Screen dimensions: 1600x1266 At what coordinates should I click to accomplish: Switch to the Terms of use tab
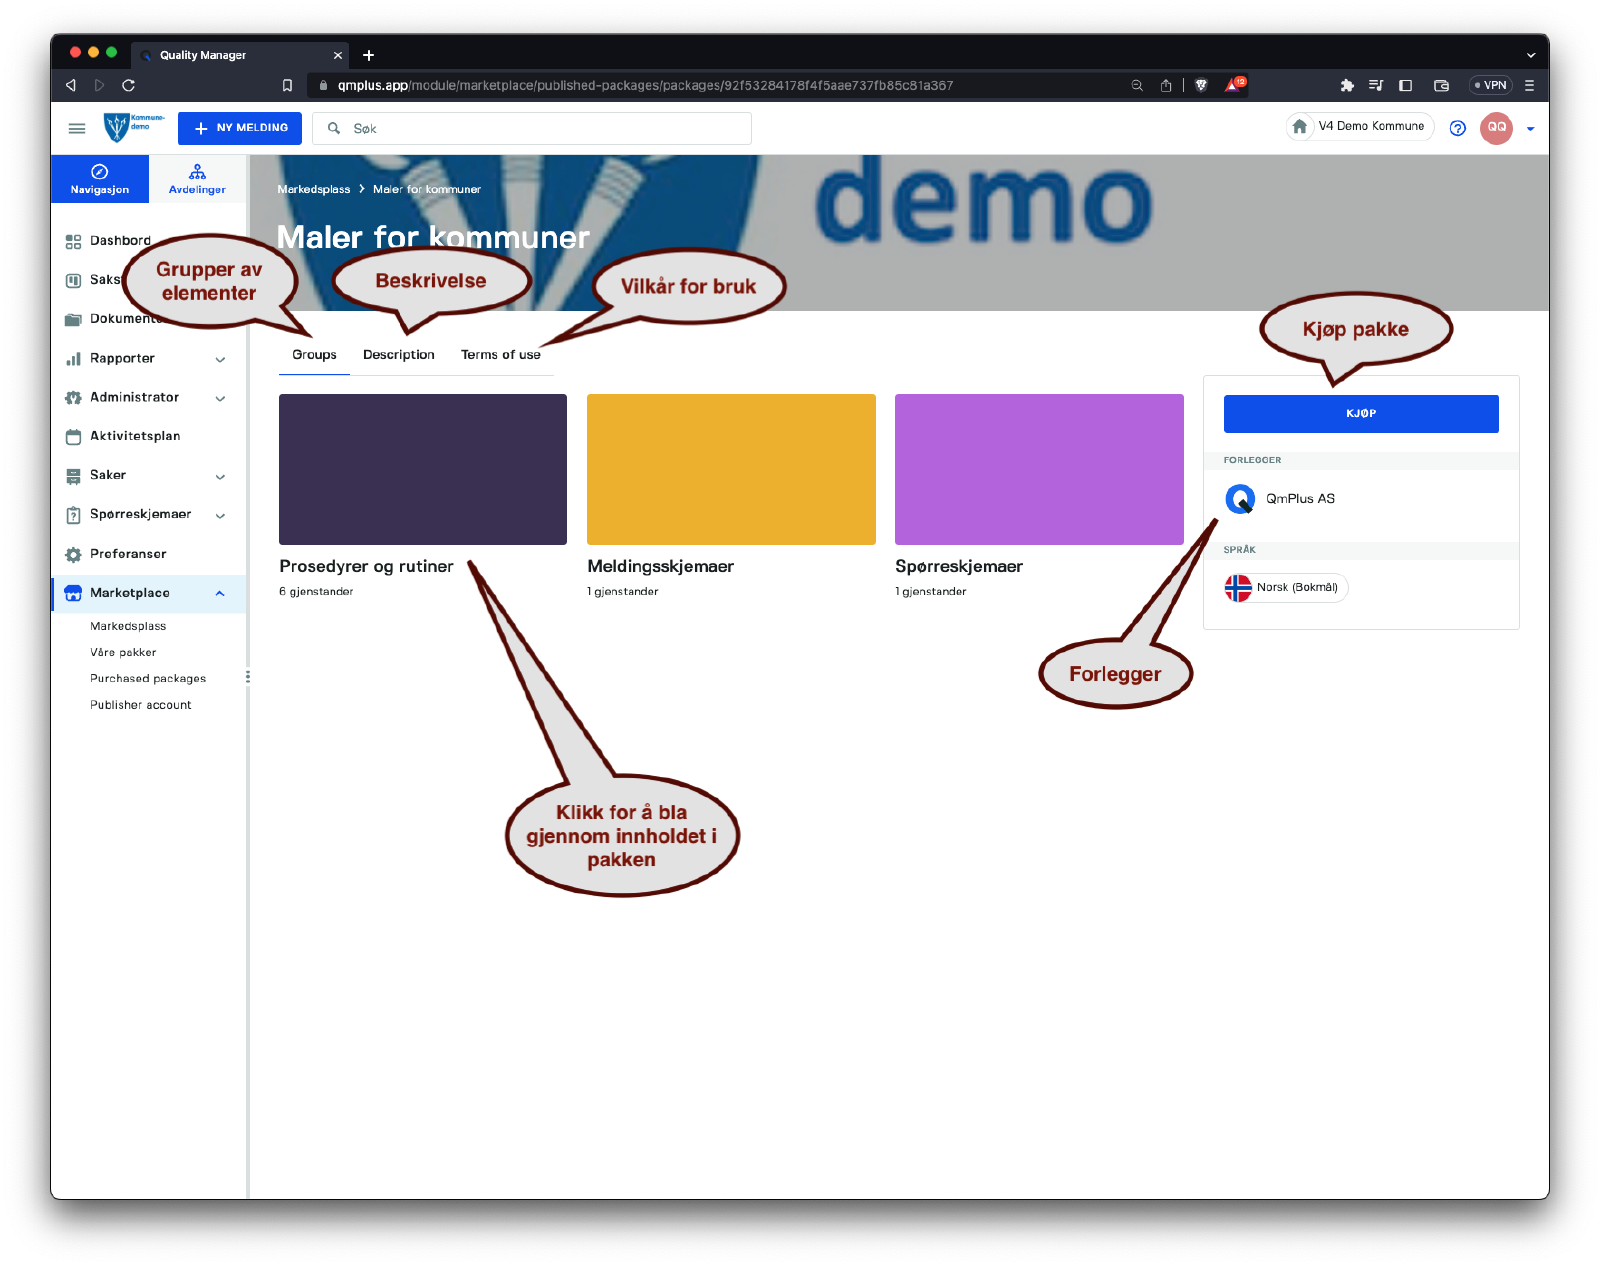tap(500, 355)
